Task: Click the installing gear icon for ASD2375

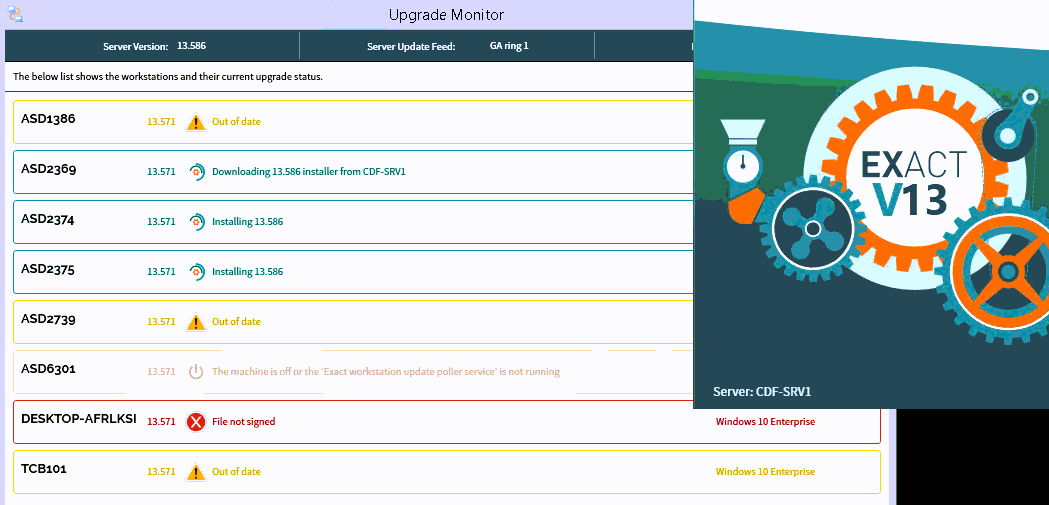Action: 196,272
